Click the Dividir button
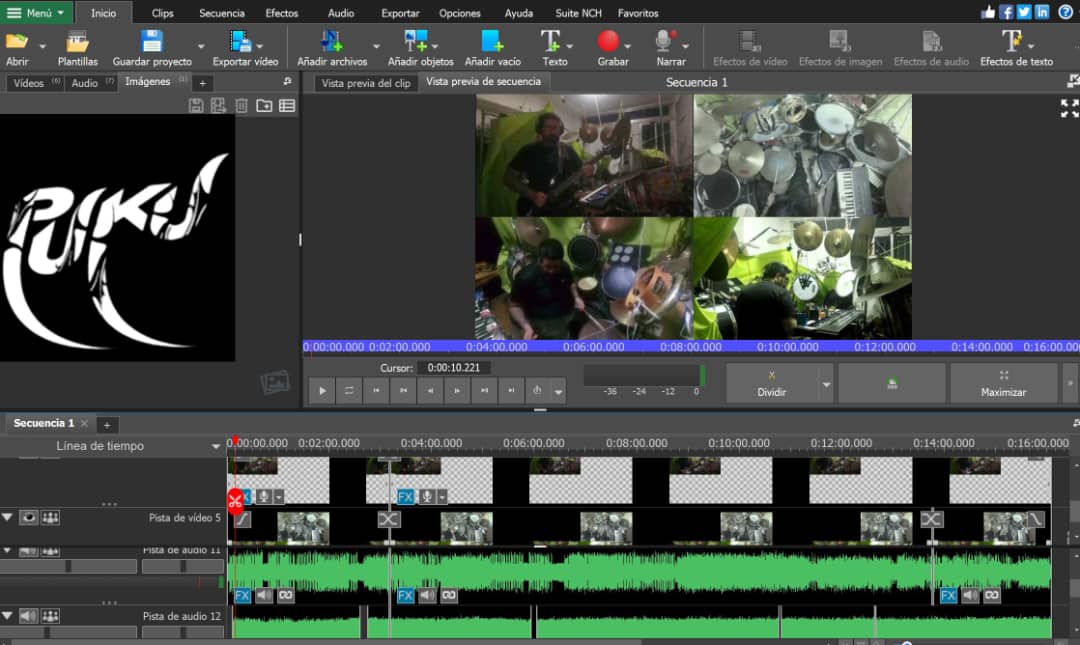The width and height of the screenshot is (1080, 645). [771, 383]
